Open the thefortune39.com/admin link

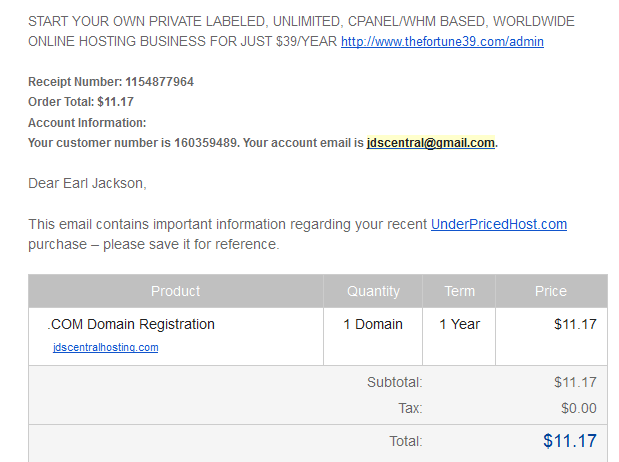[x=442, y=41]
